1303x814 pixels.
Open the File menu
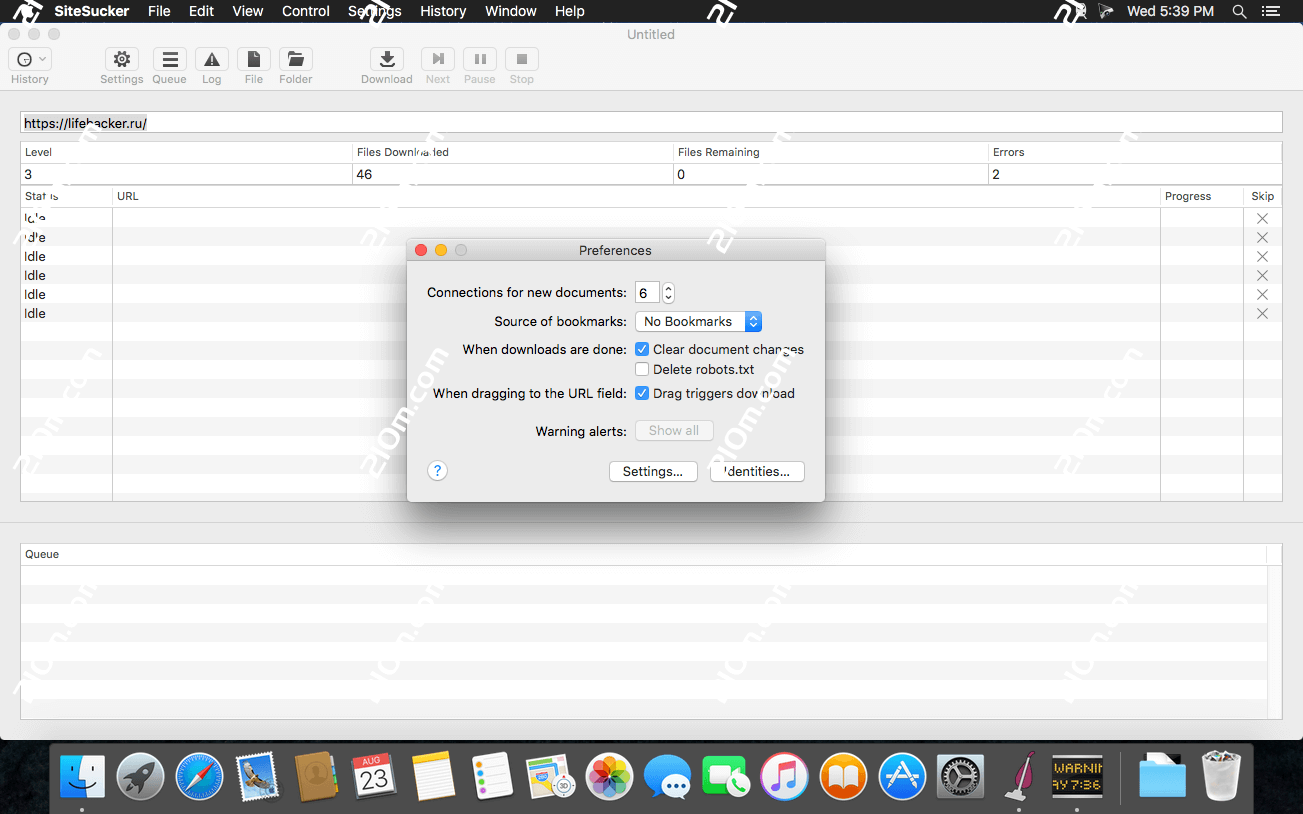pyautogui.click(x=159, y=11)
